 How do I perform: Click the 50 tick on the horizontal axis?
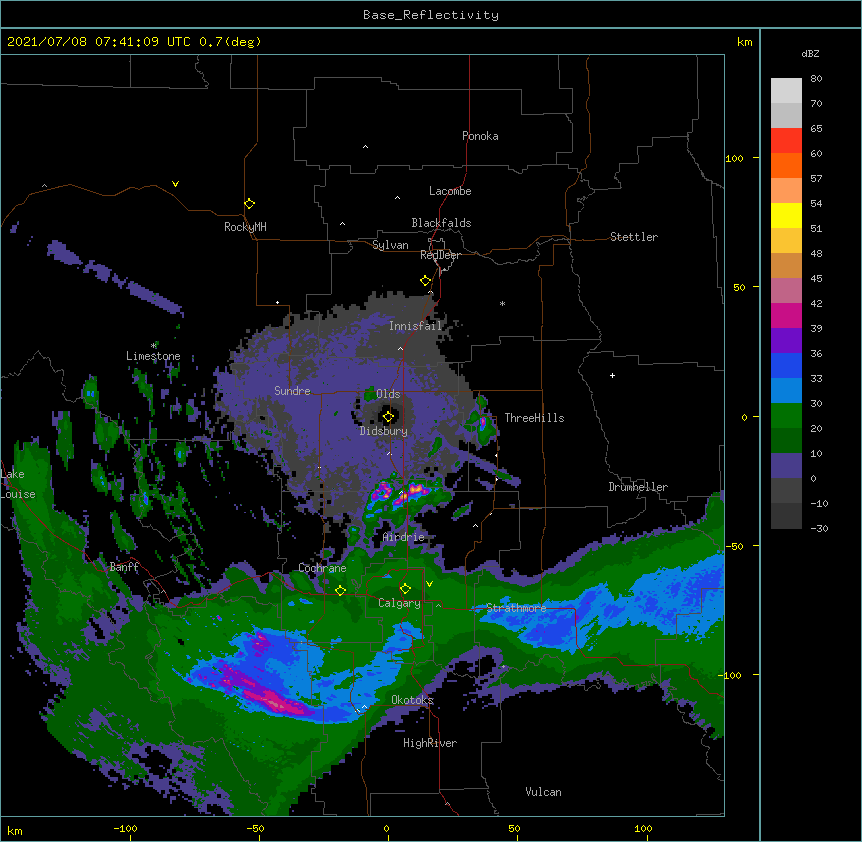point(514,828)
